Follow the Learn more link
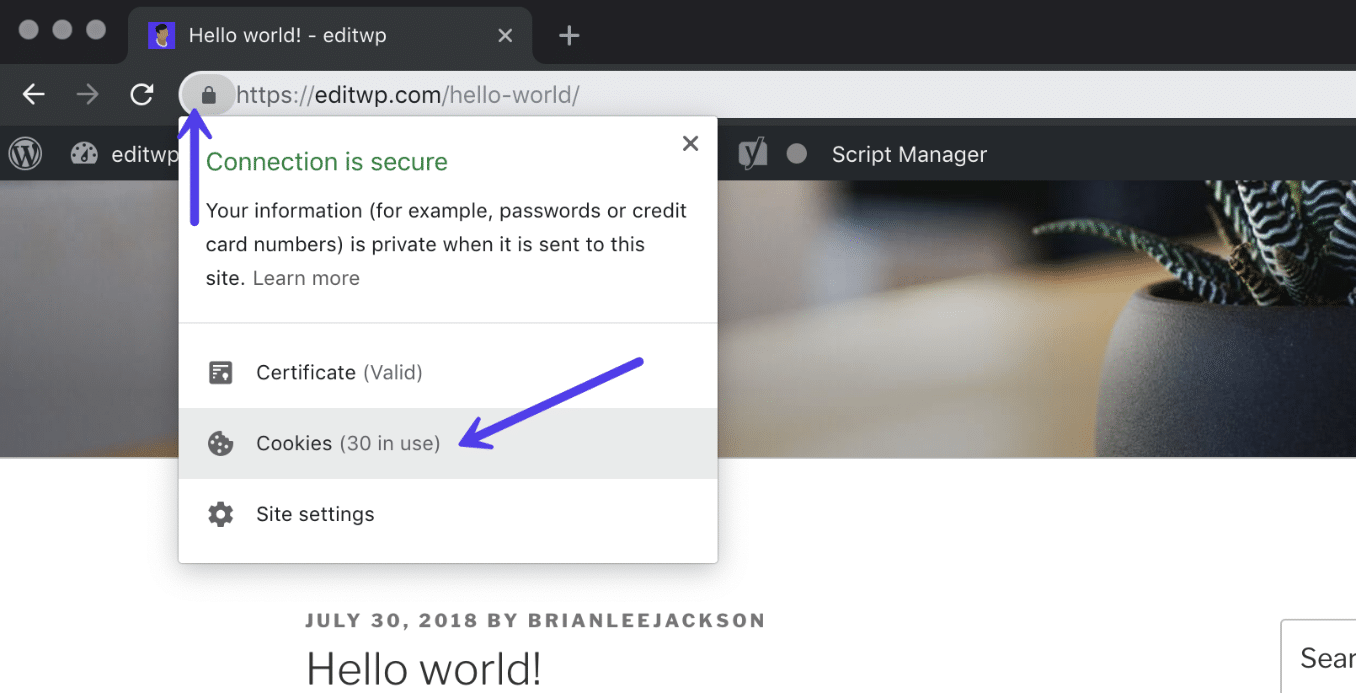 pos(306,279)
